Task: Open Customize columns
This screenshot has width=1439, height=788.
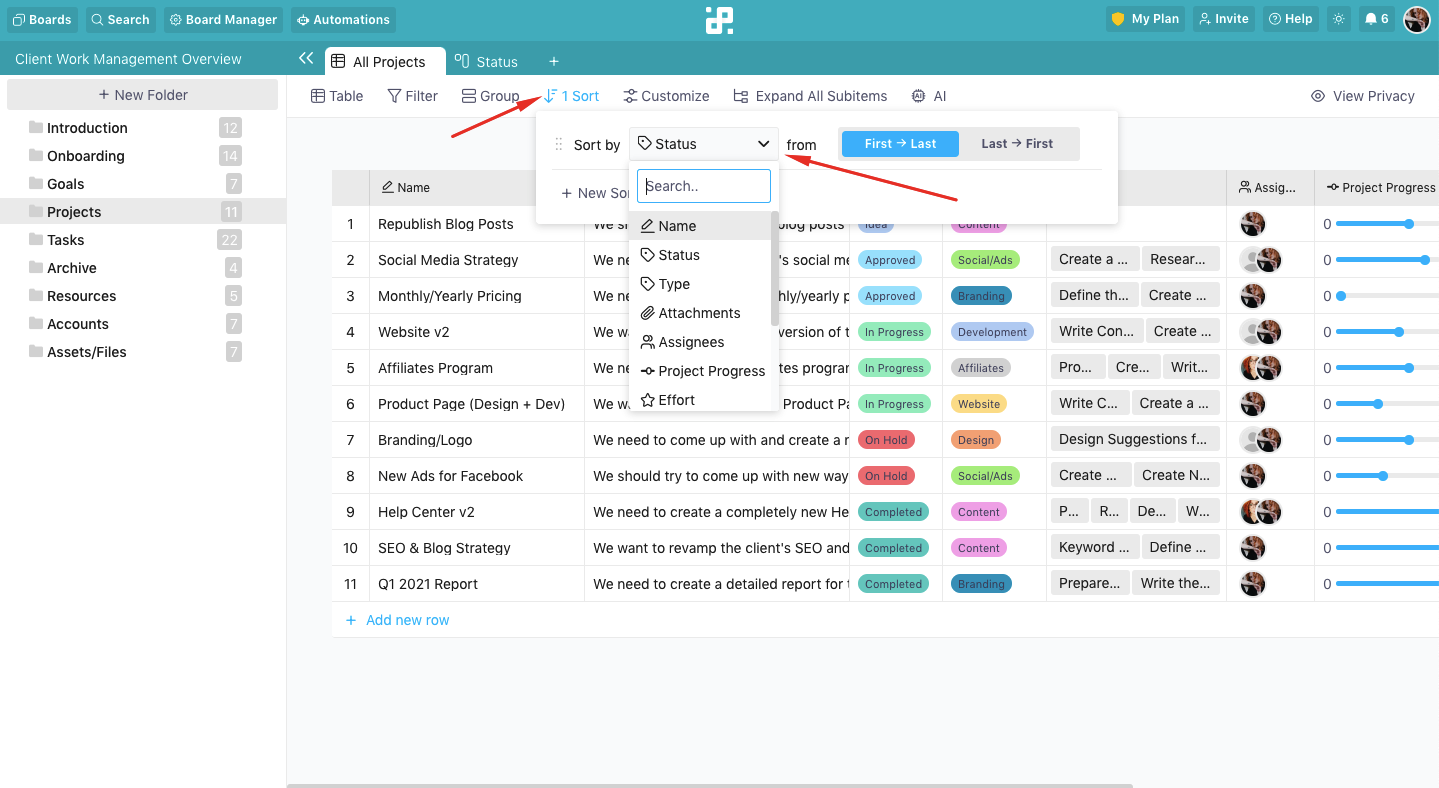Action: pos(666,96)
